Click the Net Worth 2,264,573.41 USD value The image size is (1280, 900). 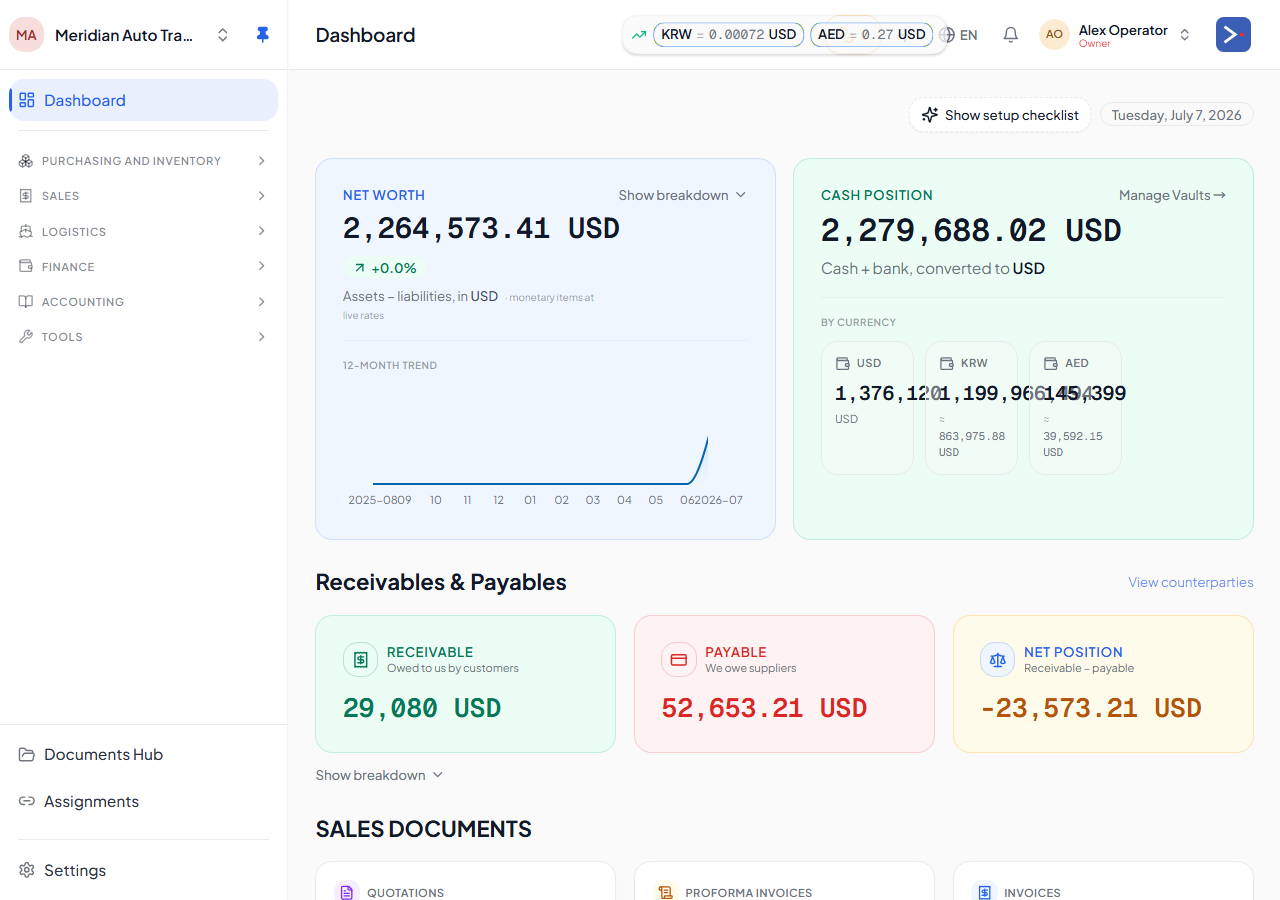[x=481, y=230]
